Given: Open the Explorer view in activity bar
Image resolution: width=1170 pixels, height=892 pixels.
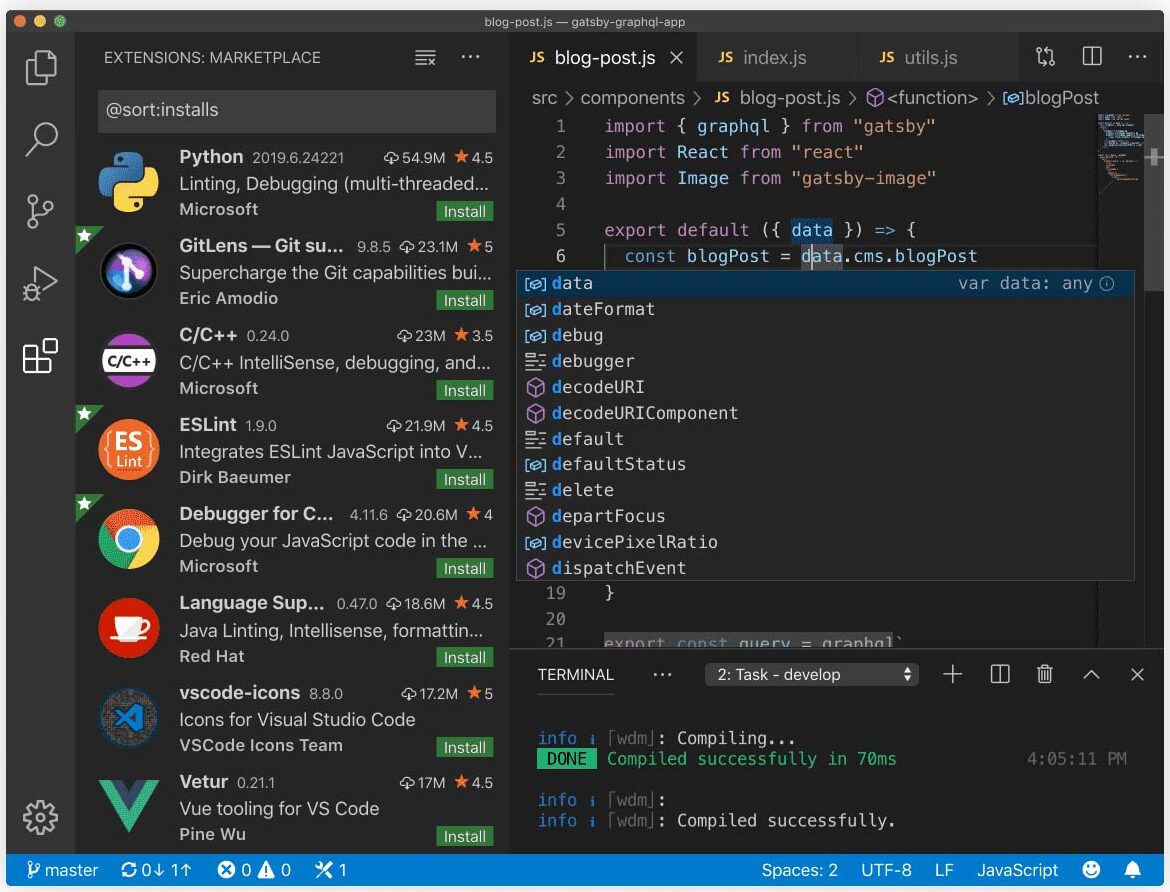Looking at the screenshot, I should point(41,67).
